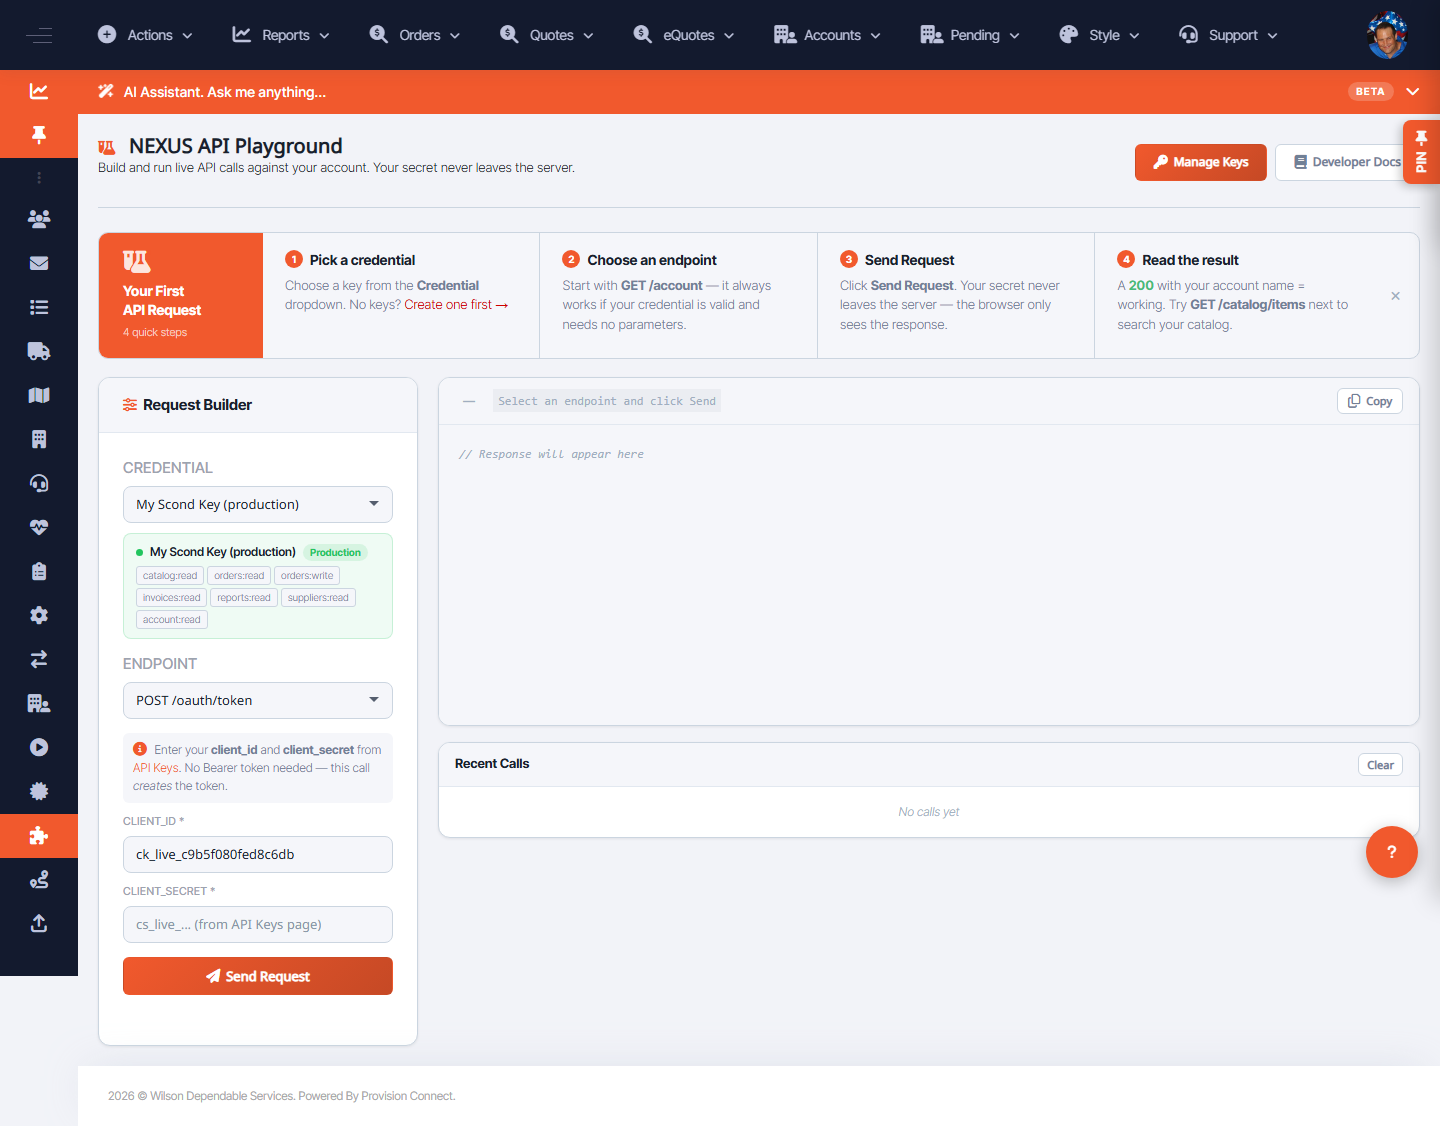Open the list sidebar icon
The width and height of the screenshot is (1440, 1126).
39,307
